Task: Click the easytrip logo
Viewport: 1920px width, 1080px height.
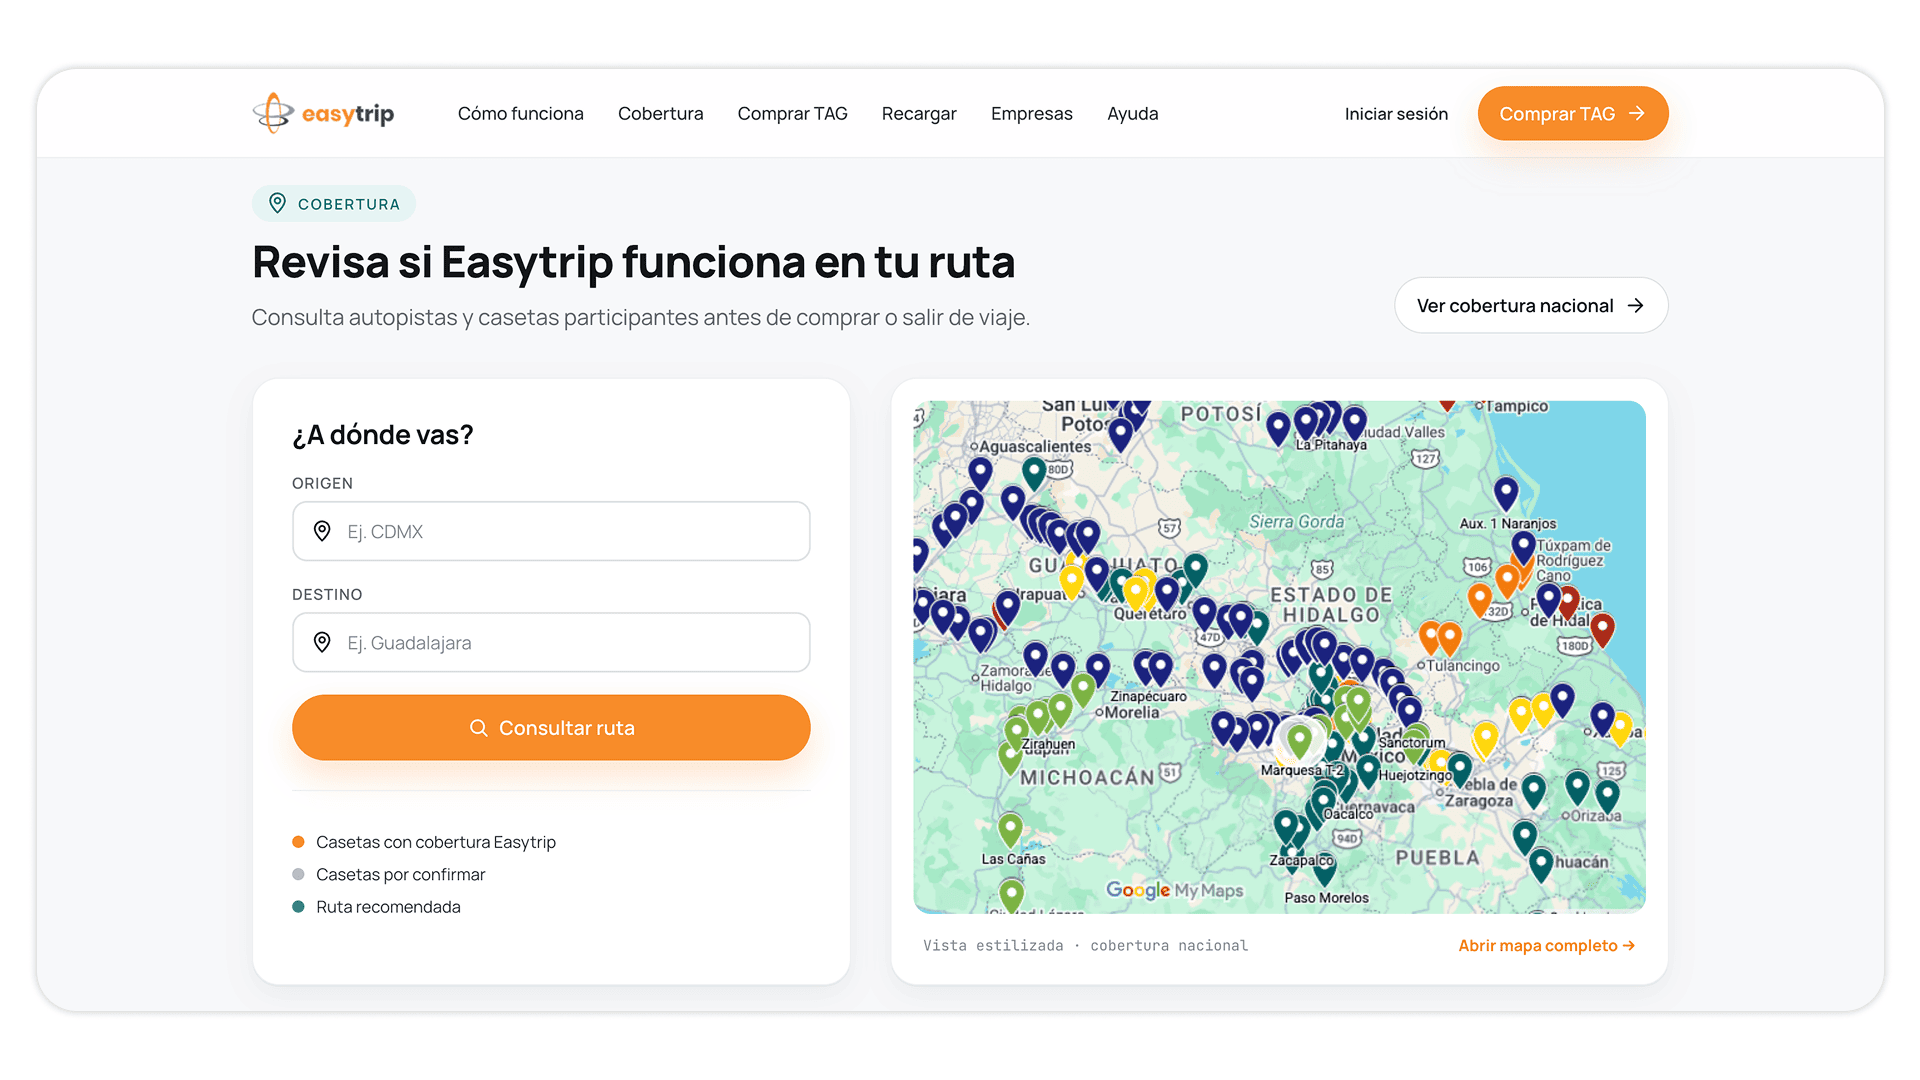Action: [x=323, y=113]
